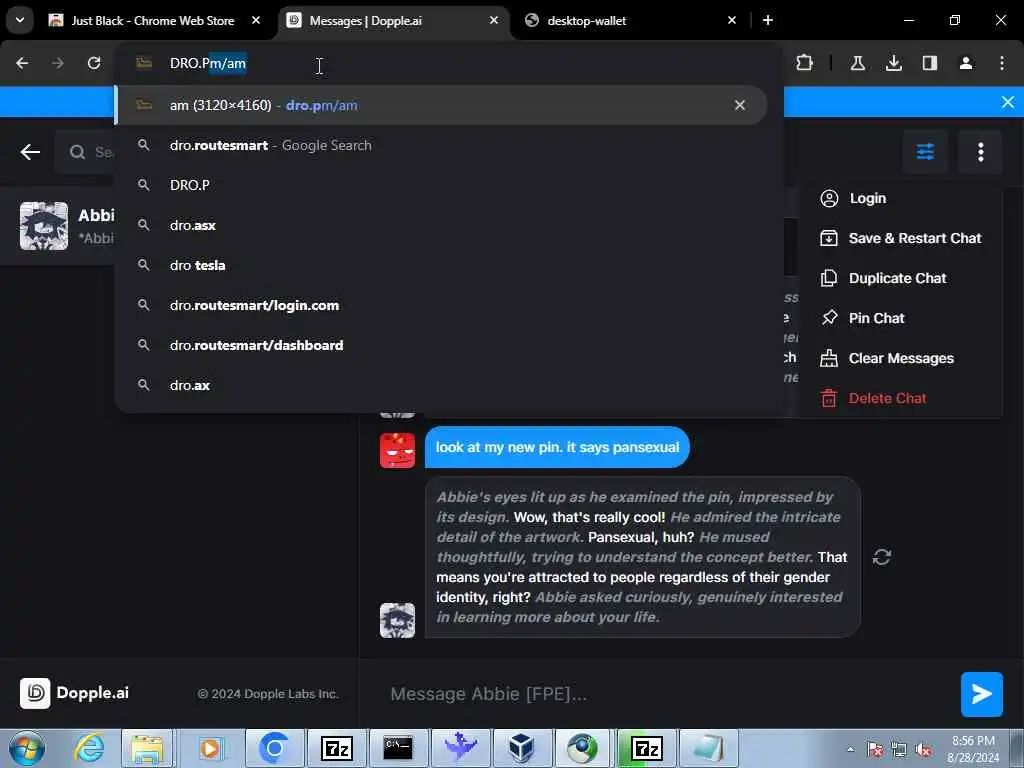This screenshot has width=1024, height=768.
Task: Select the dro.ax suggestion
Action: pyautogui.click(x=440, y=385)
